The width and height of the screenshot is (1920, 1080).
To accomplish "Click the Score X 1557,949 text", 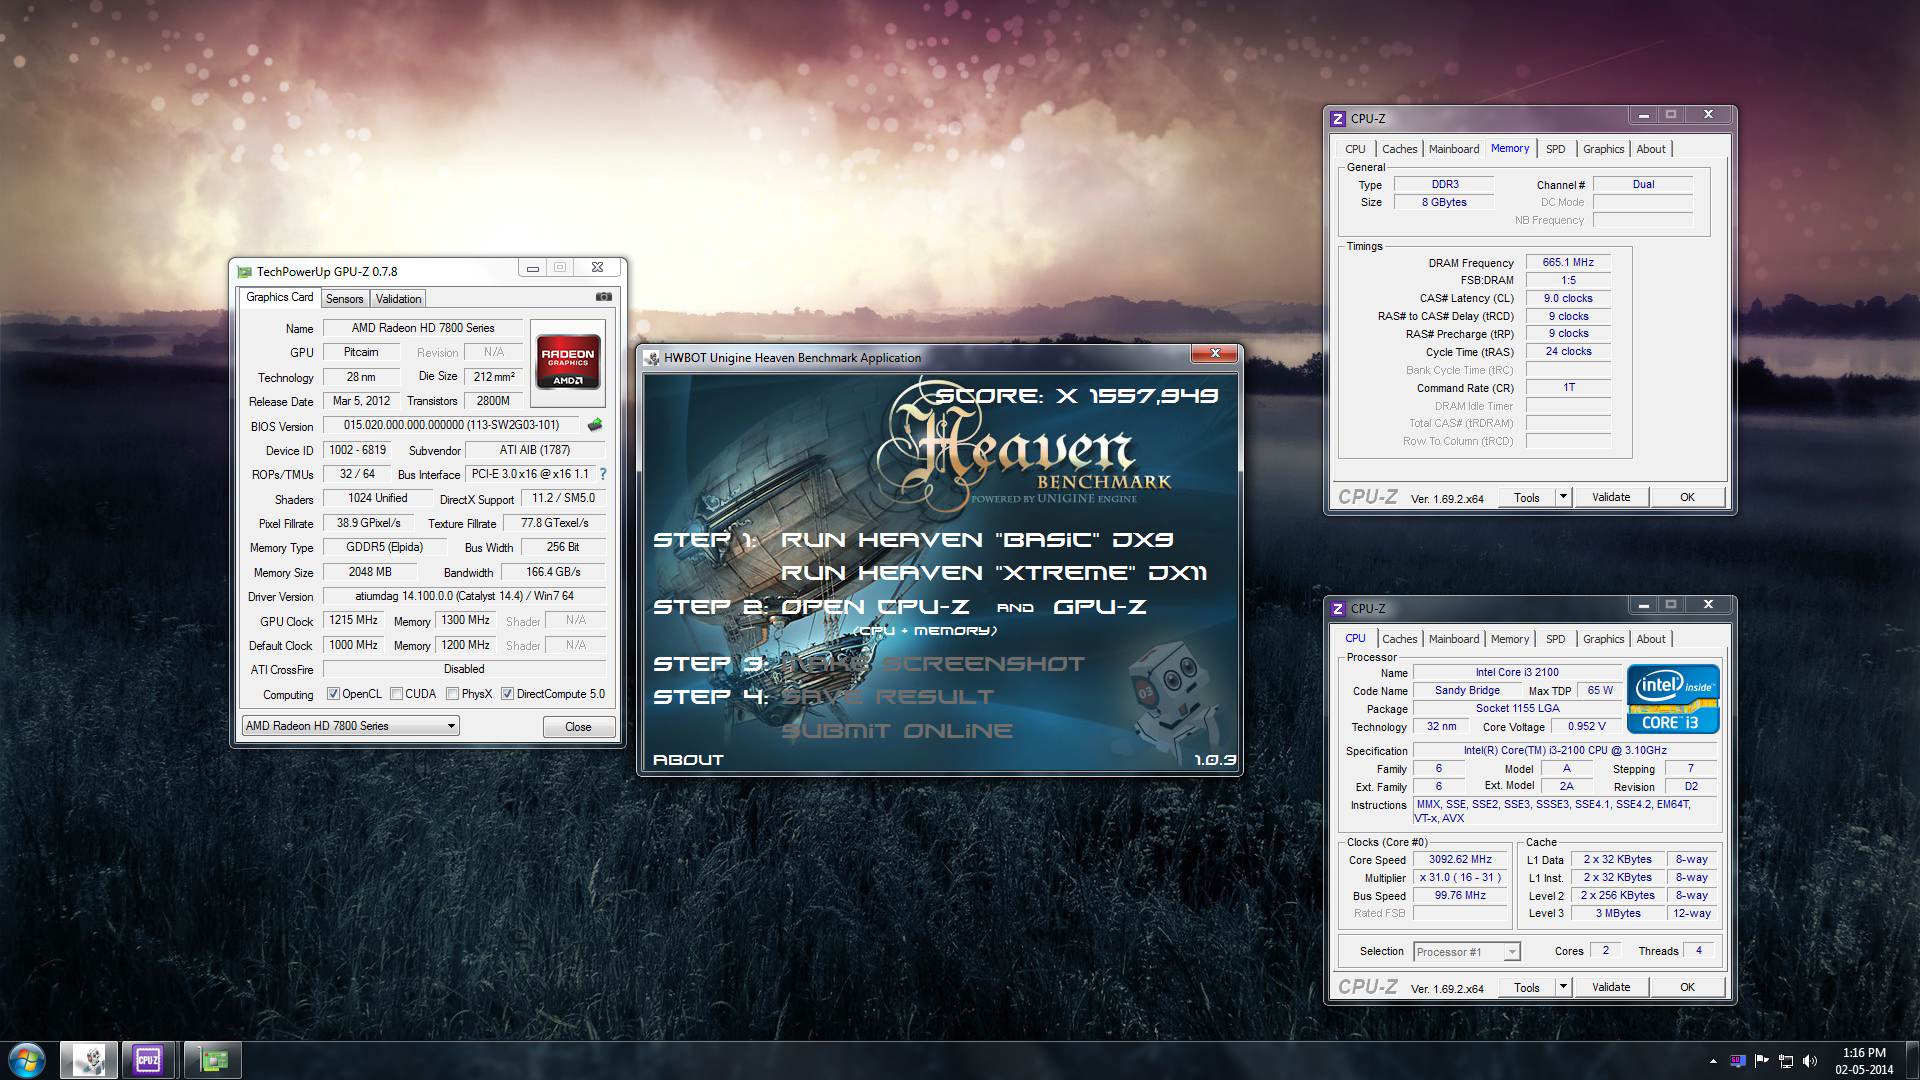I will (x=1077, y=396).
